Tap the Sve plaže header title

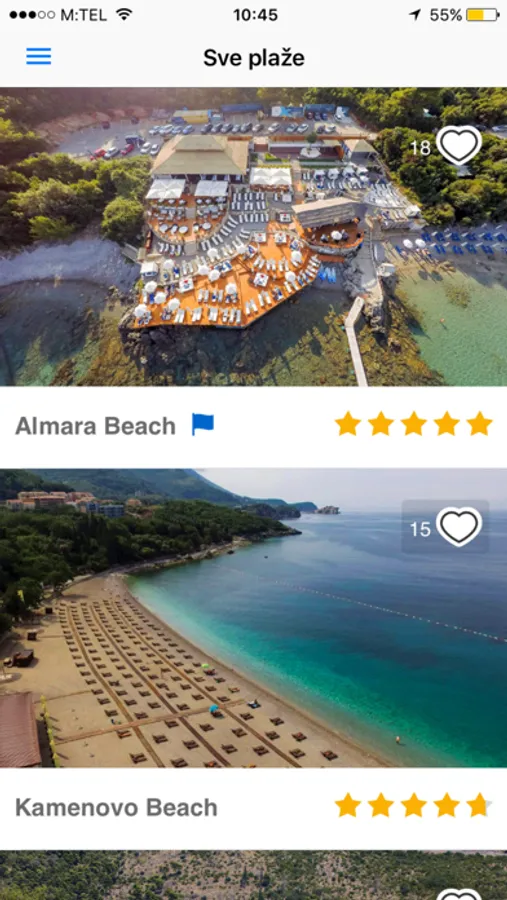254,58
